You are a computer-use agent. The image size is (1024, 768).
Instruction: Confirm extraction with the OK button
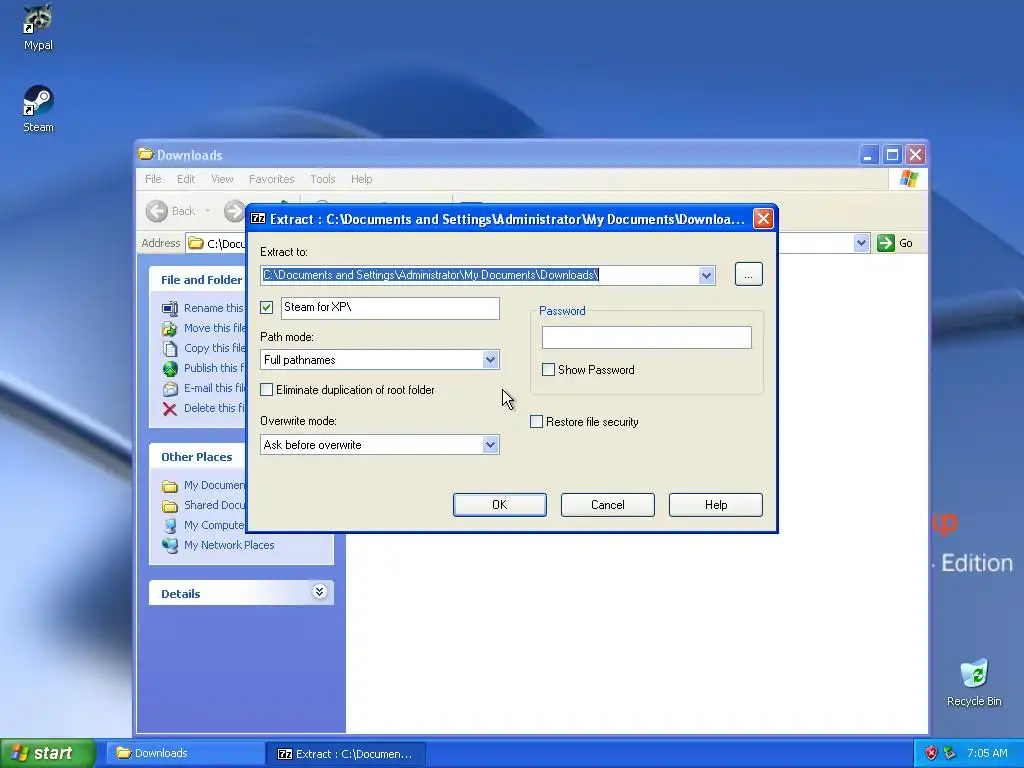tap(500, 505)
